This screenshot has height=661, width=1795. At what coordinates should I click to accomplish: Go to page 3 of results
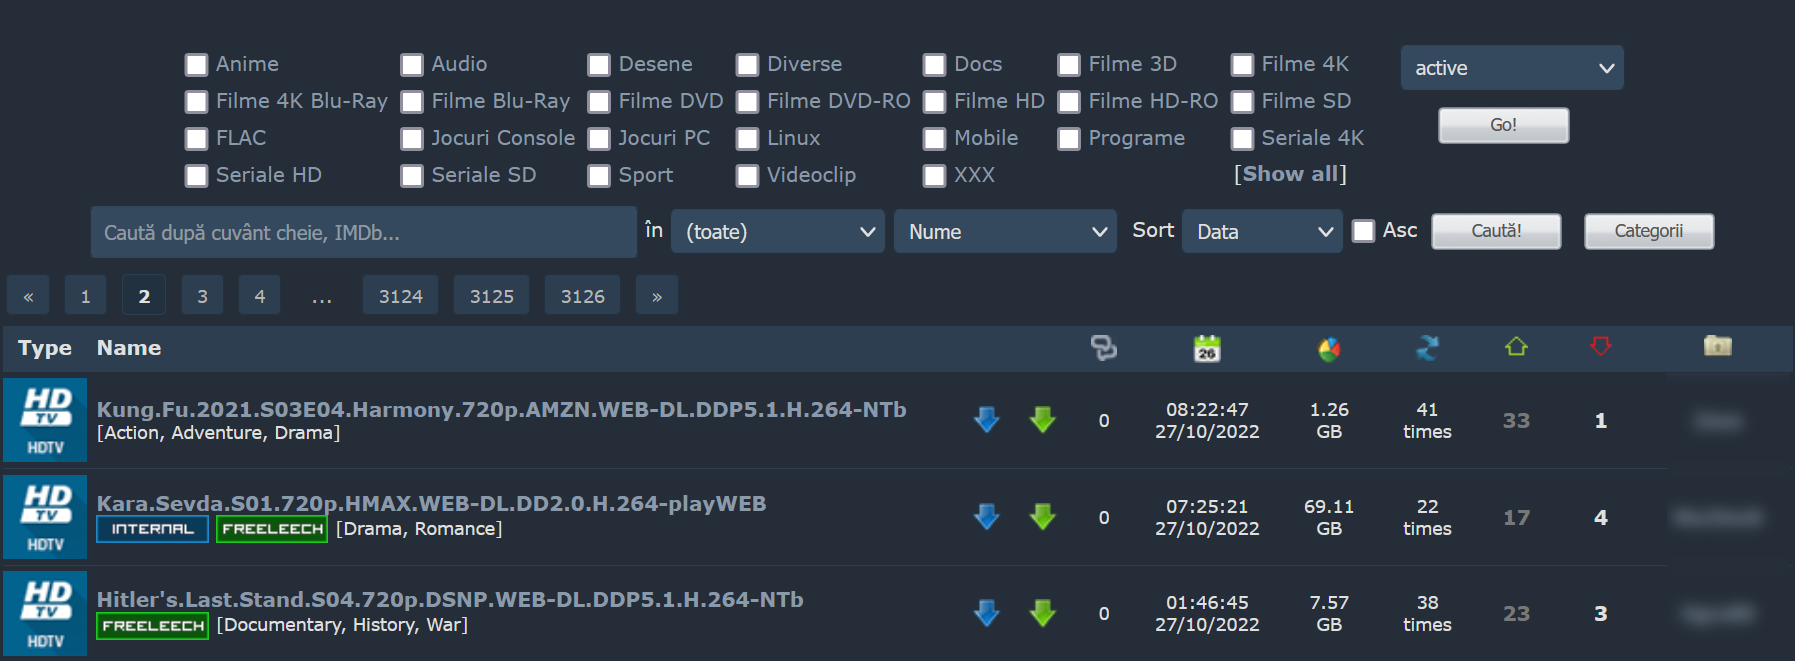pyautogui.click(x=203, y=296)
